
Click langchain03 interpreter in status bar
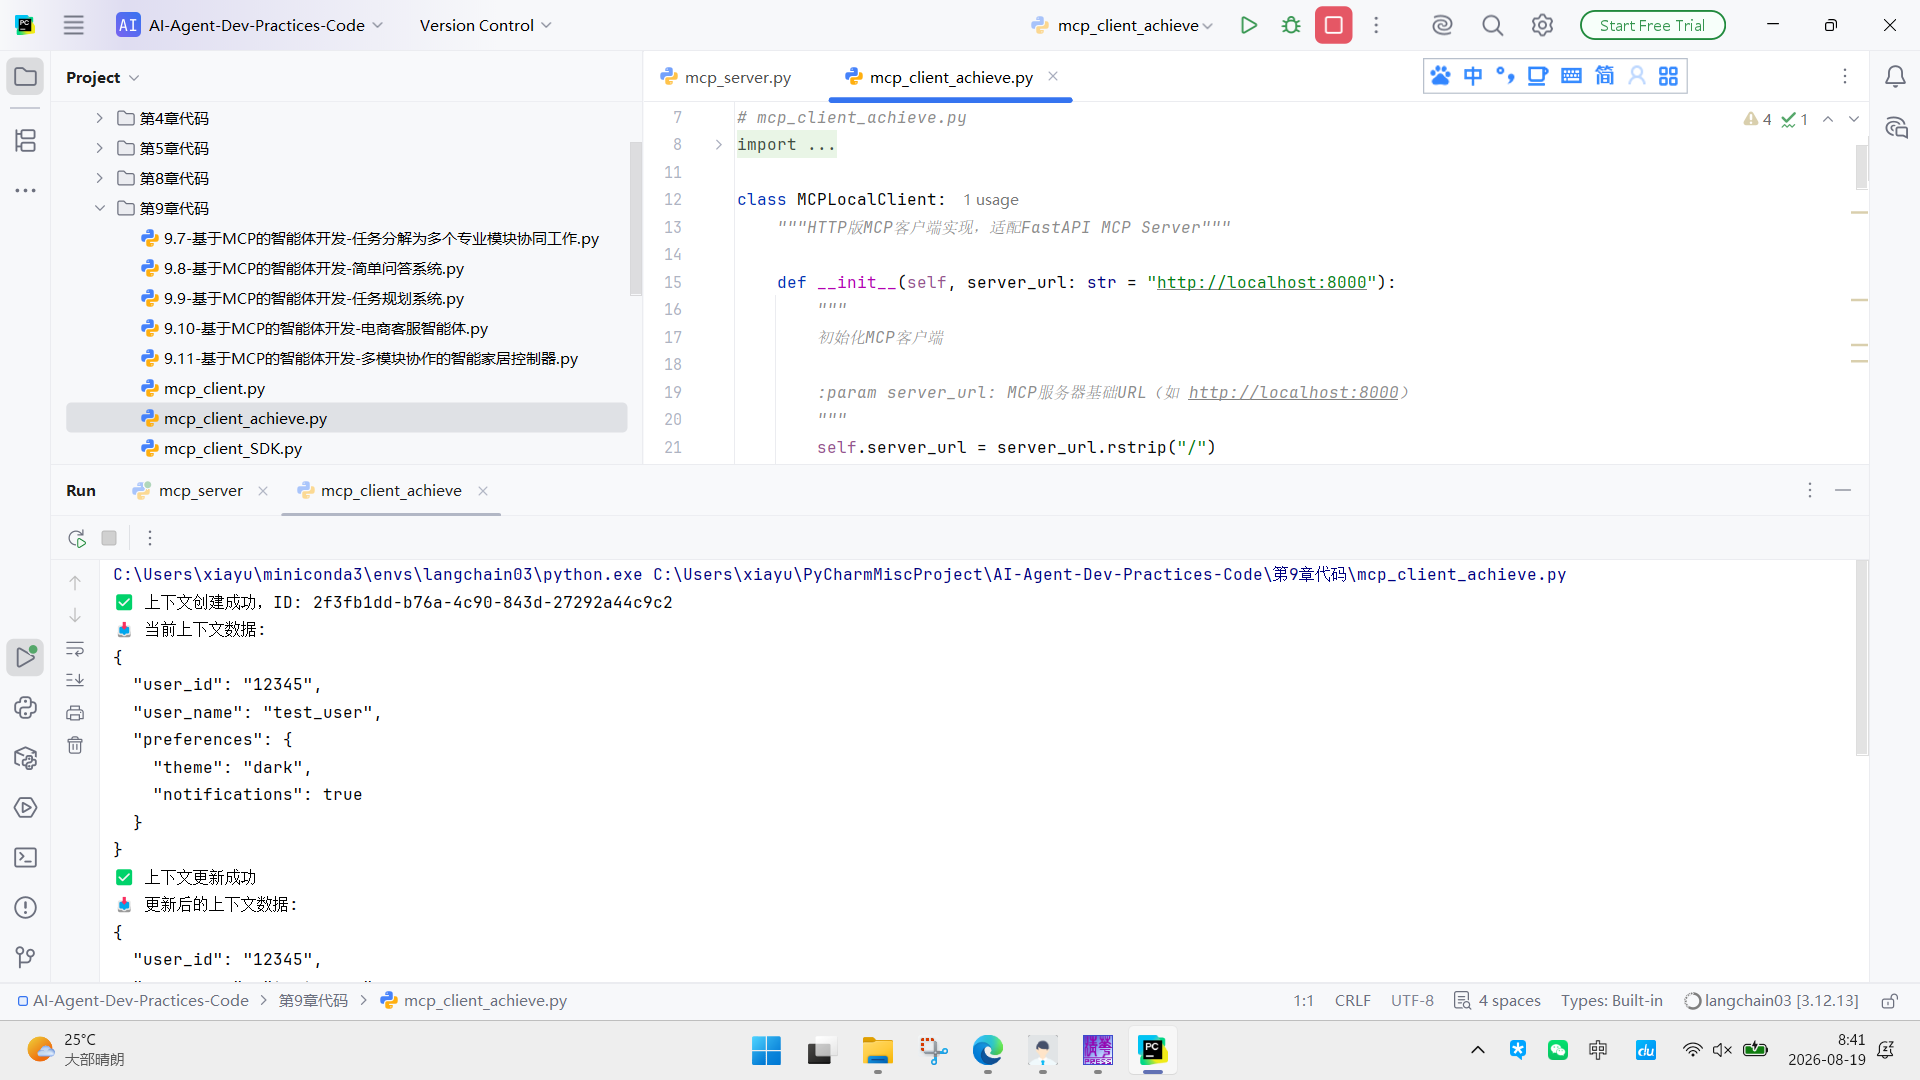1771,1000
